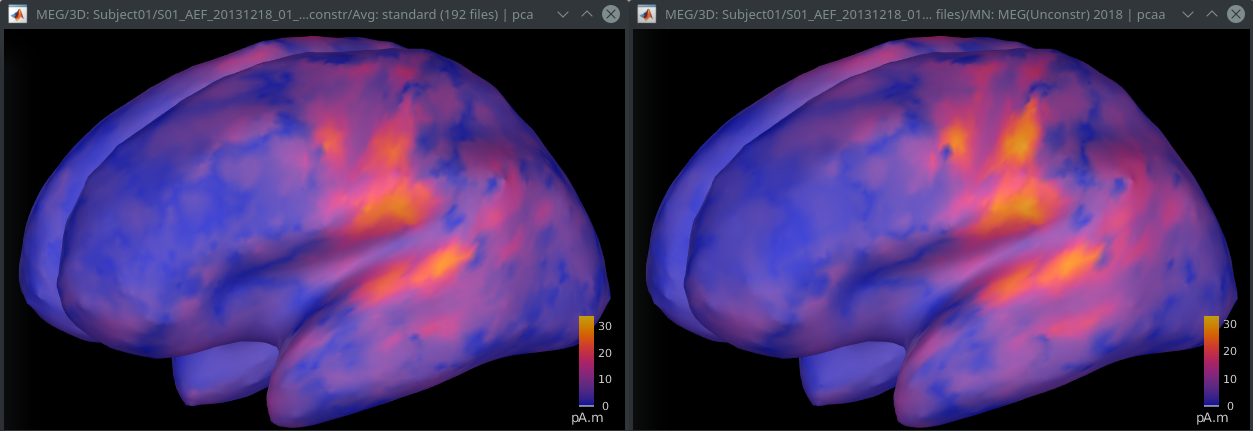Click the pA.m unit label, right window
The image size is (1253, 431).
[x=1213, y=417]
